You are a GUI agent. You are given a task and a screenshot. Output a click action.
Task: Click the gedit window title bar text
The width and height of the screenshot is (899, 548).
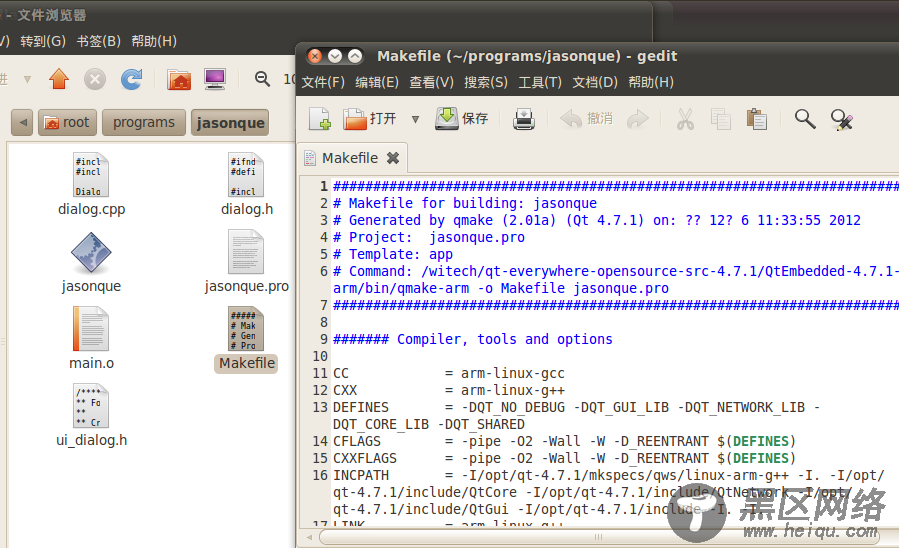[x=527, y=56]
